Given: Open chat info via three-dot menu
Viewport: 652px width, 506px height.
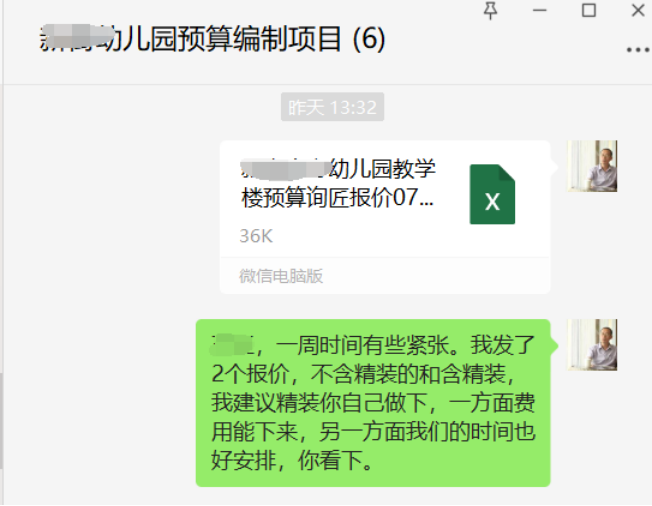Looking at the screenshot, I should [638, 50].
